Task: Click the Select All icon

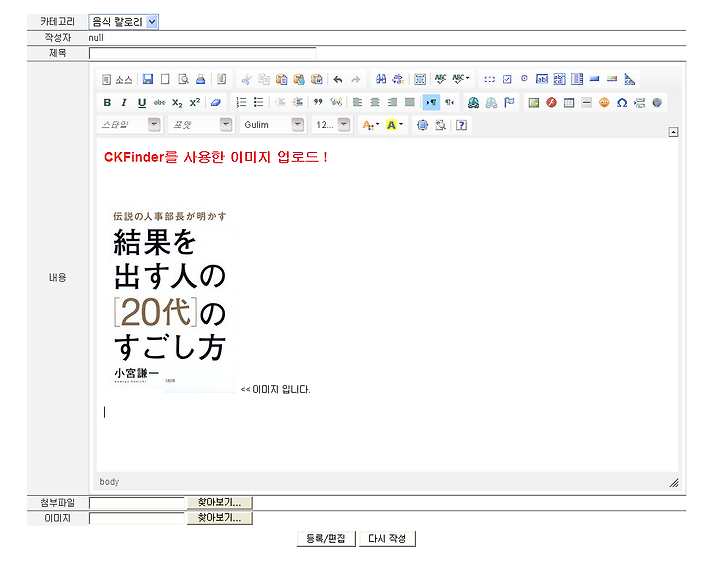Action: click(x=420, y=79)
